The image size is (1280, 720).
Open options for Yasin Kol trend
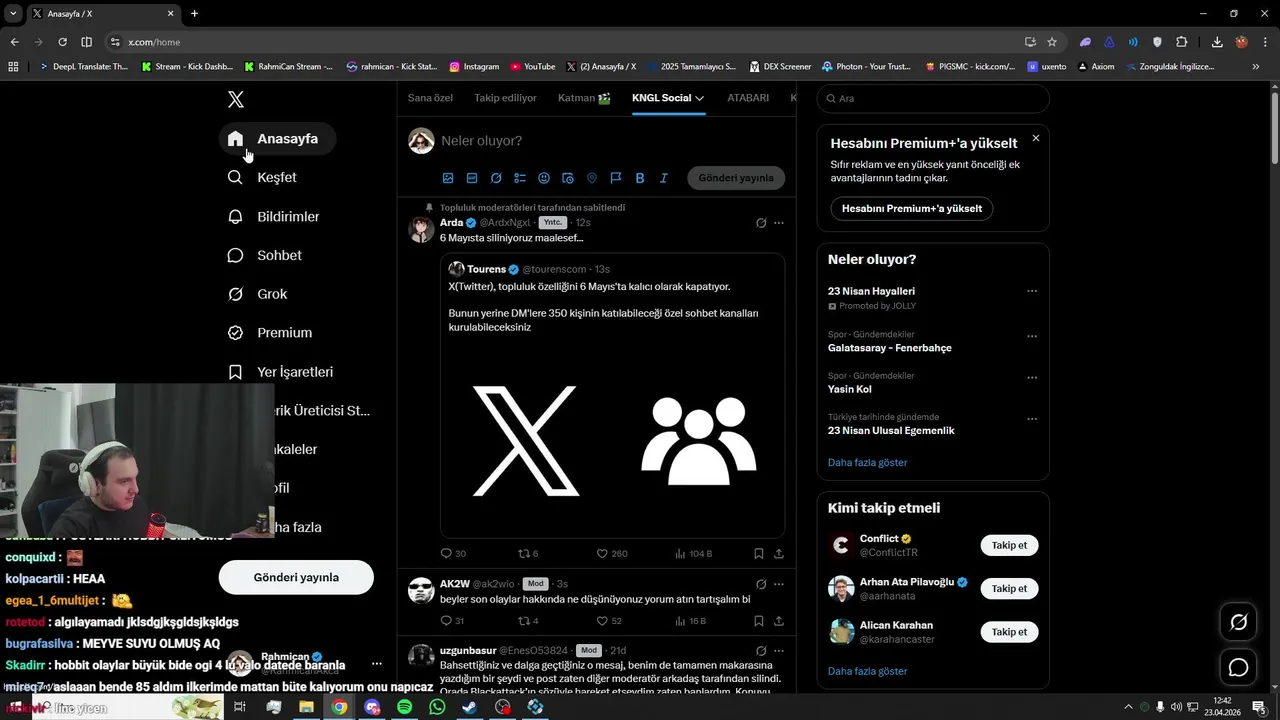click(x=1032, y=378)
